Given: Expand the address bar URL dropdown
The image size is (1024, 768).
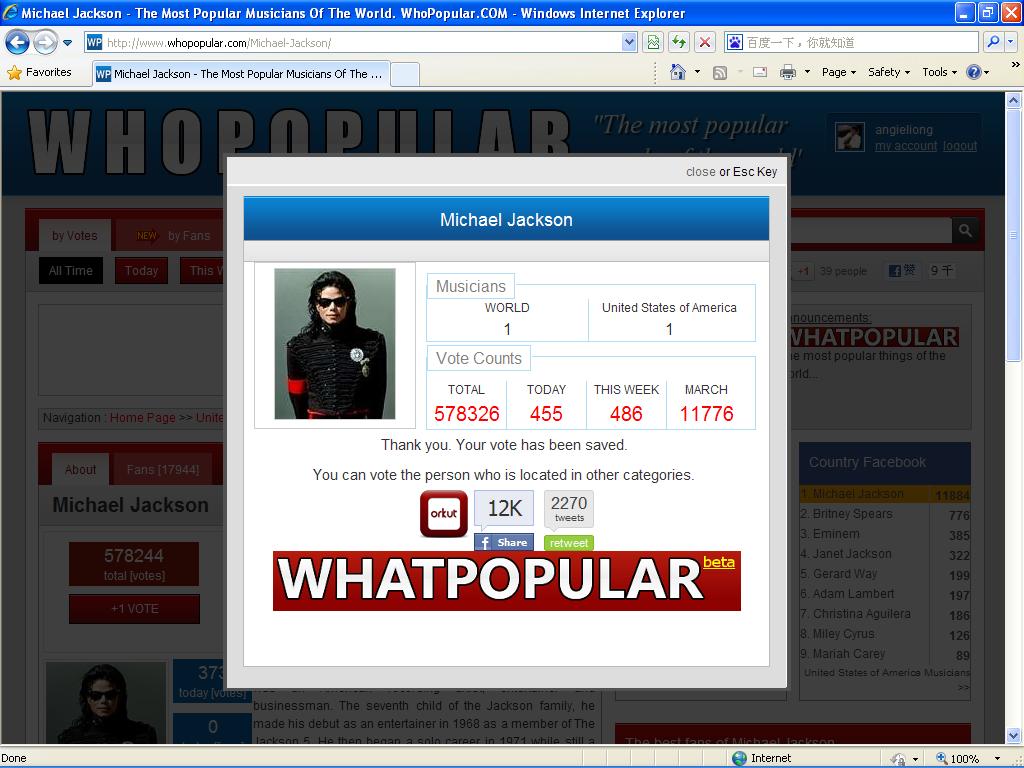Looking at the screenshot, I should pos(629,42).
